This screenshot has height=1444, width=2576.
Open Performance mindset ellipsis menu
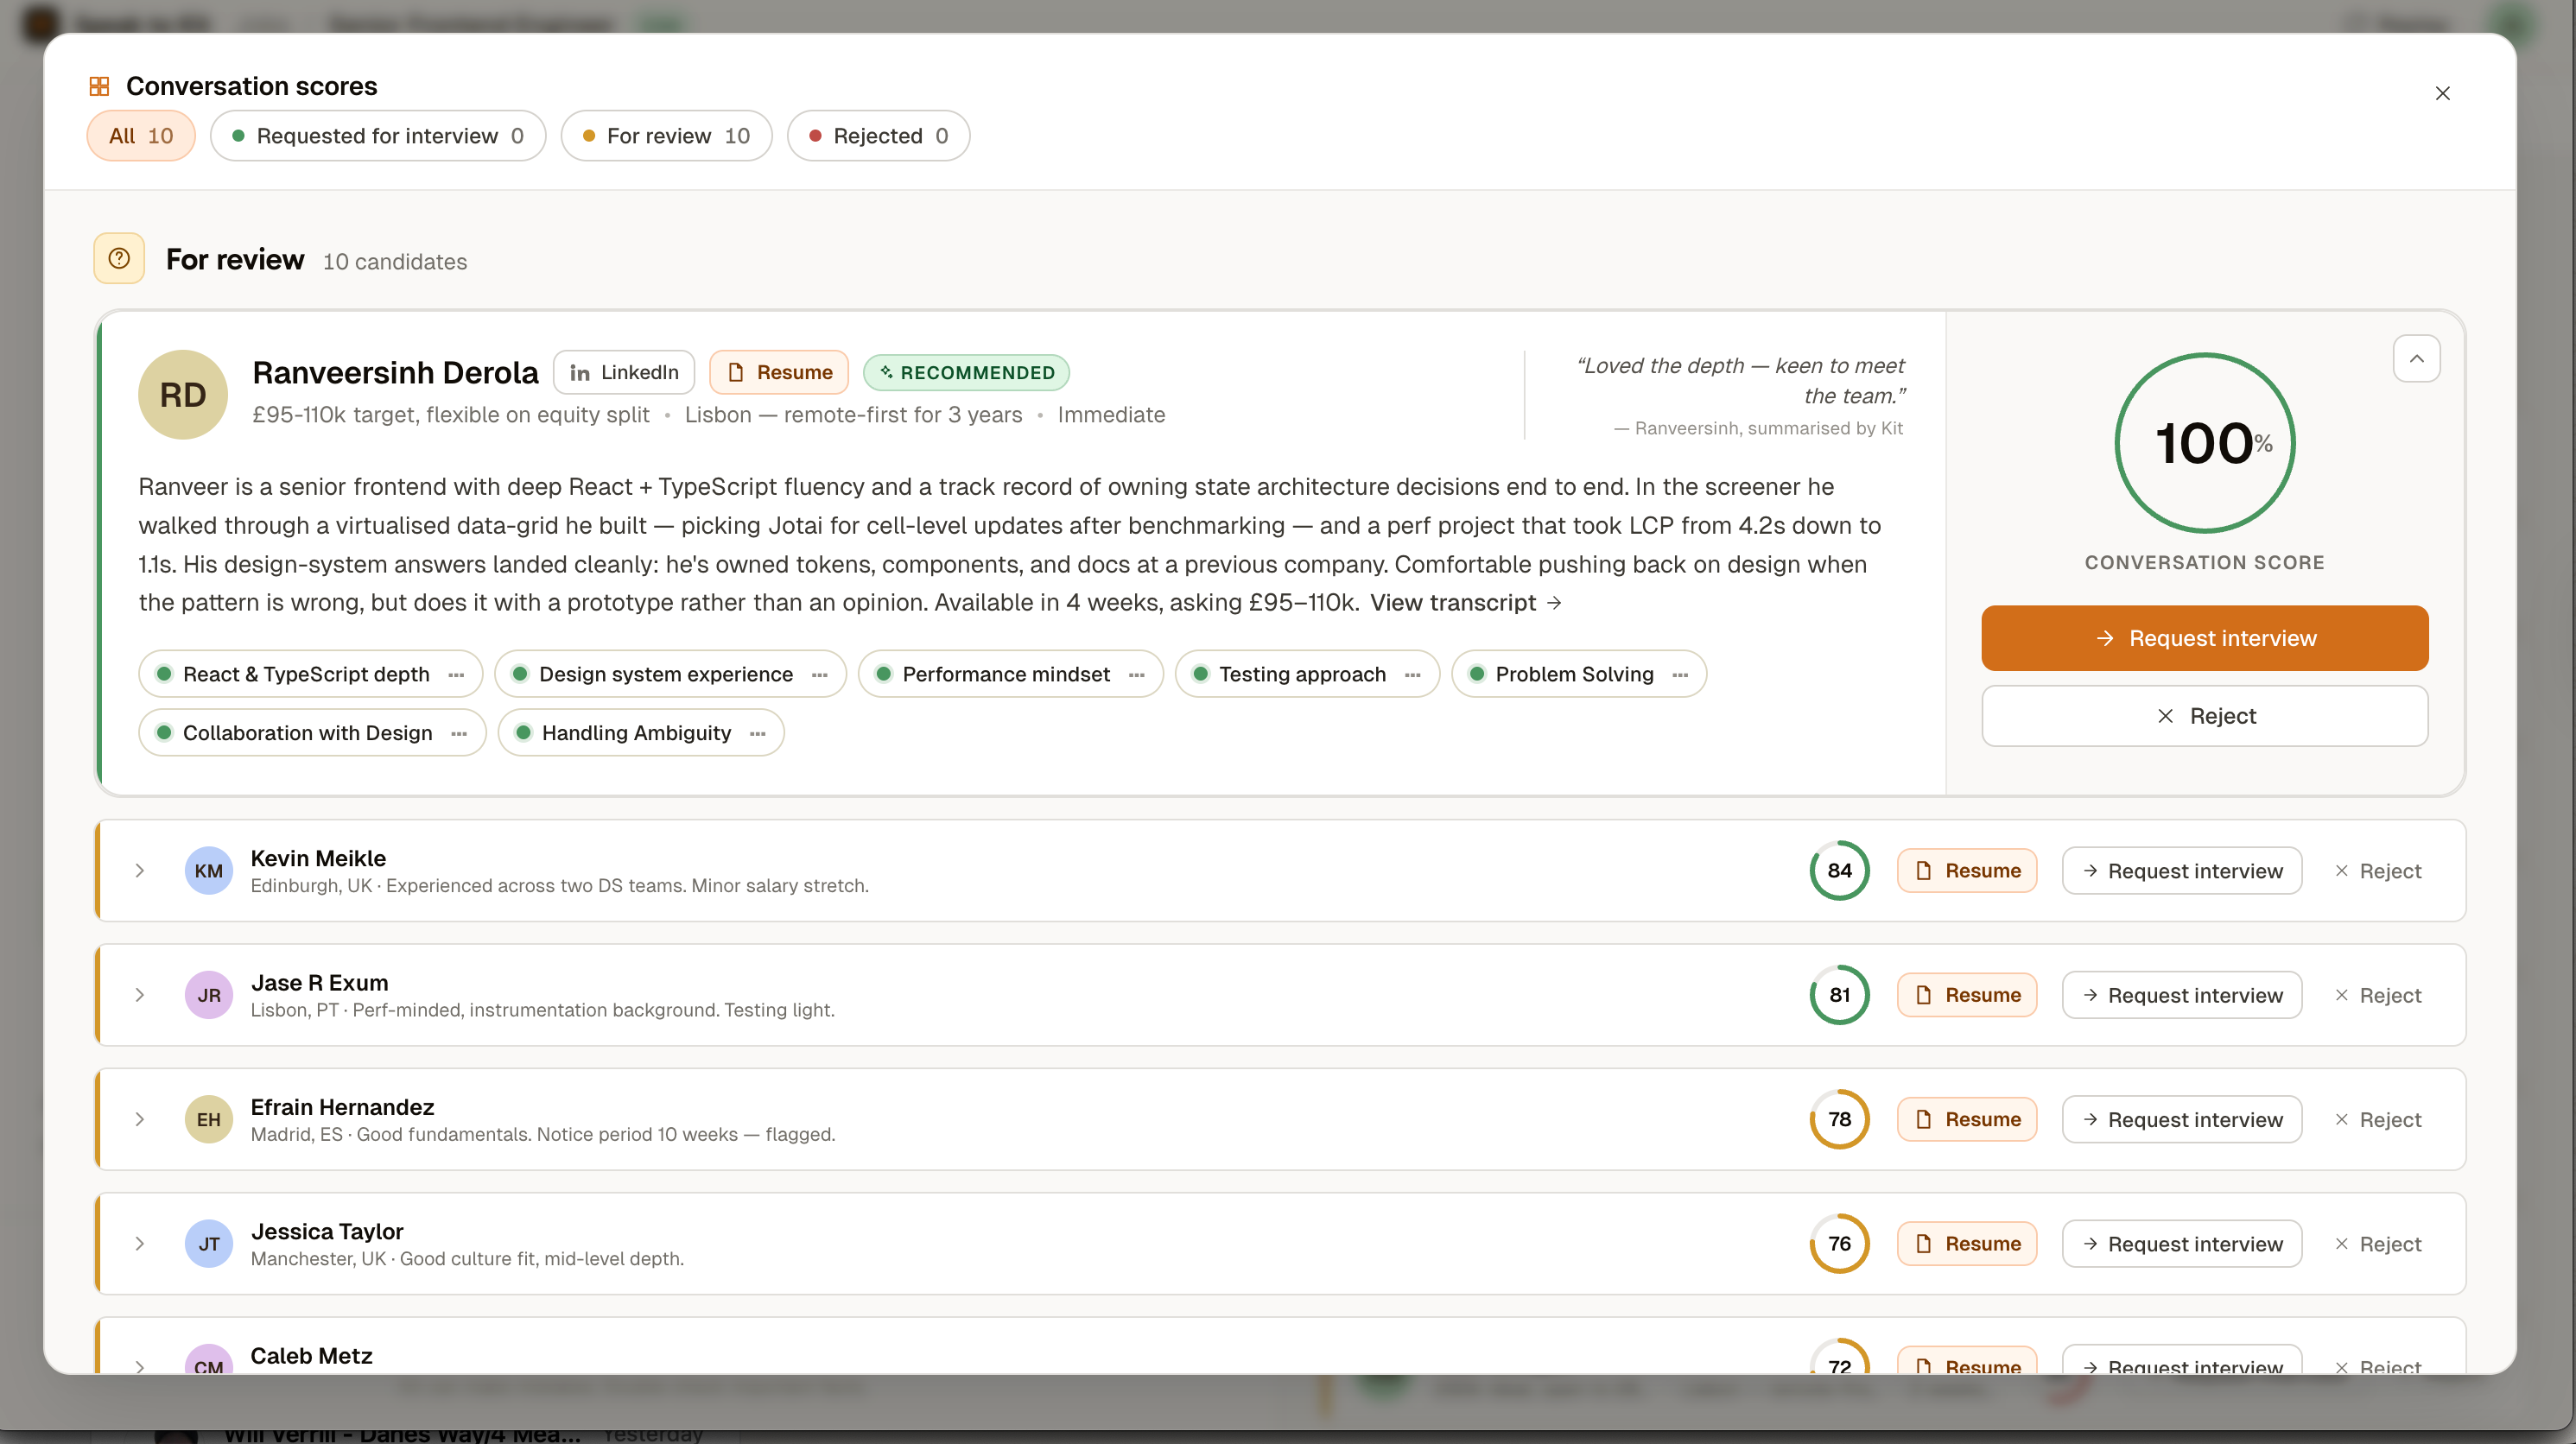coord(1137,674)
